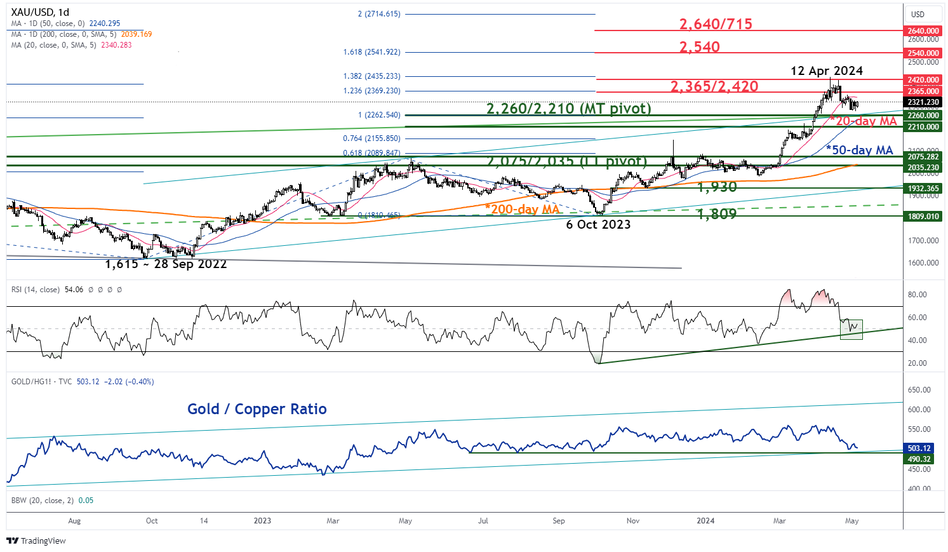The image size is (948, 552).
Task: Click the 2640.000 red price label
Action: tap(921, 30)
